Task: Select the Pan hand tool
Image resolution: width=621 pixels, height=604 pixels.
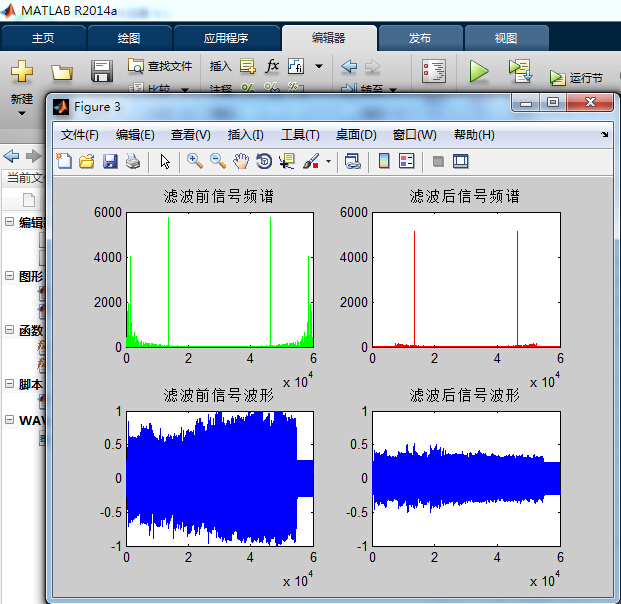Action: point(241,161)
